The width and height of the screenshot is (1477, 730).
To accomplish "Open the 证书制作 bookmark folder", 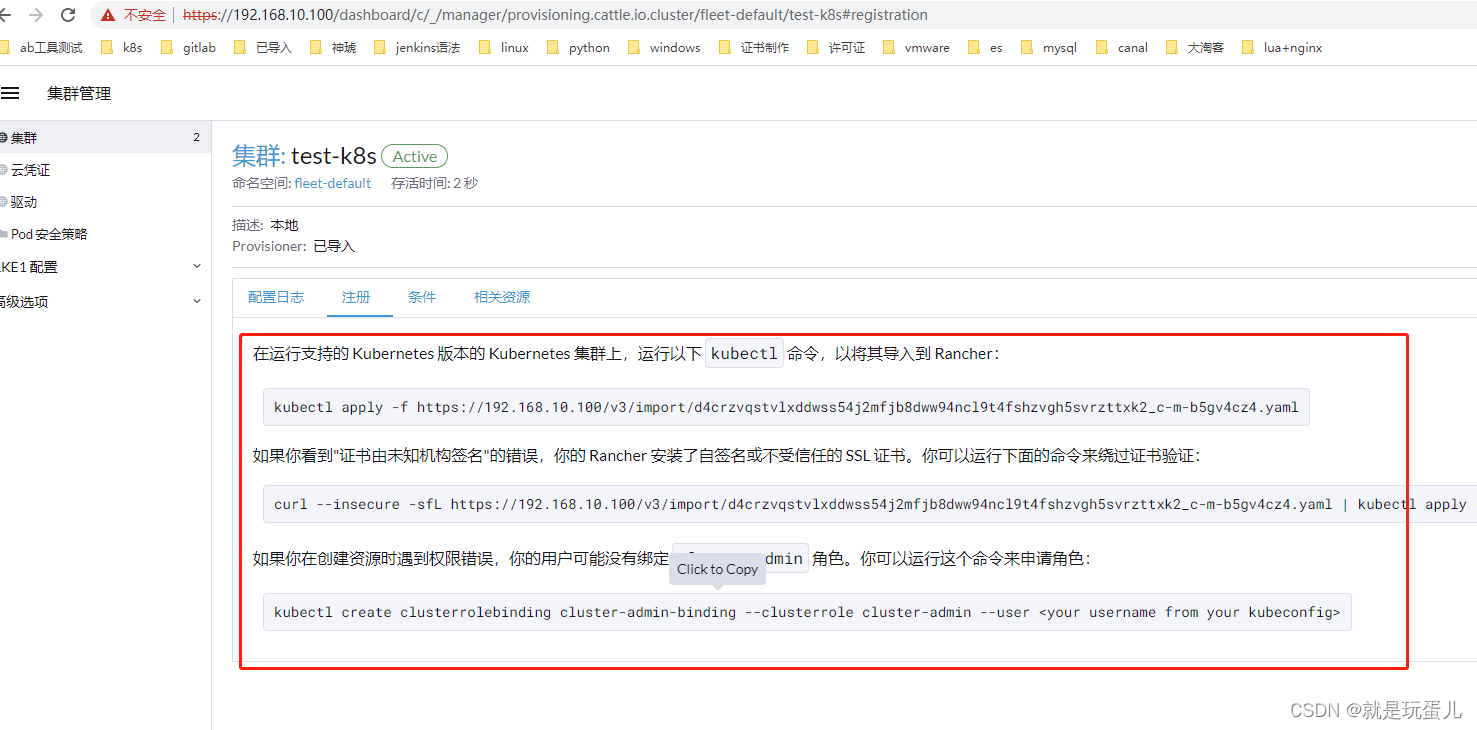I will (x=754, y=47).
